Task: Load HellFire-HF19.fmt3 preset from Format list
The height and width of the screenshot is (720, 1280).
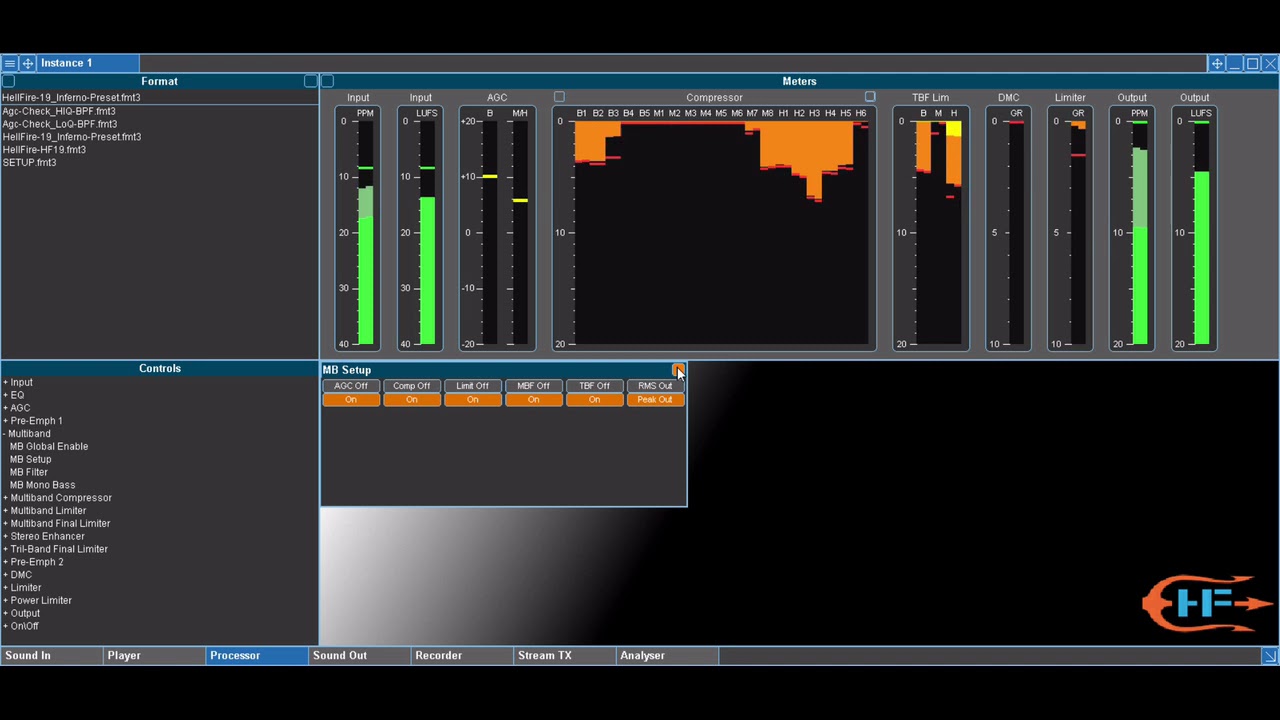Action: pyautogui.click(x=44, y=150)
